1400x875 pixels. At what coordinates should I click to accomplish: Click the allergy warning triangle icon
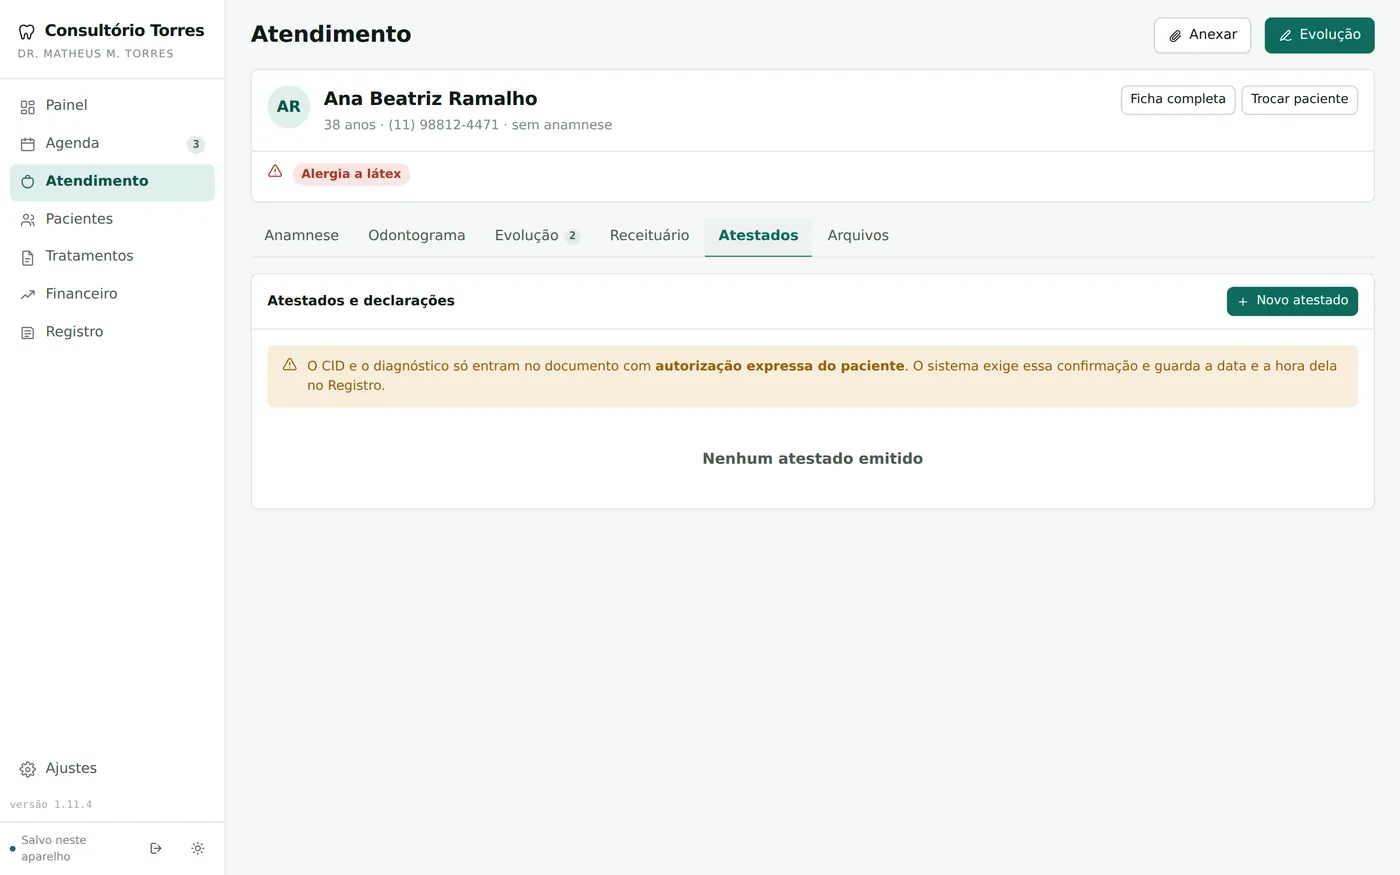[x=275, y=171]
